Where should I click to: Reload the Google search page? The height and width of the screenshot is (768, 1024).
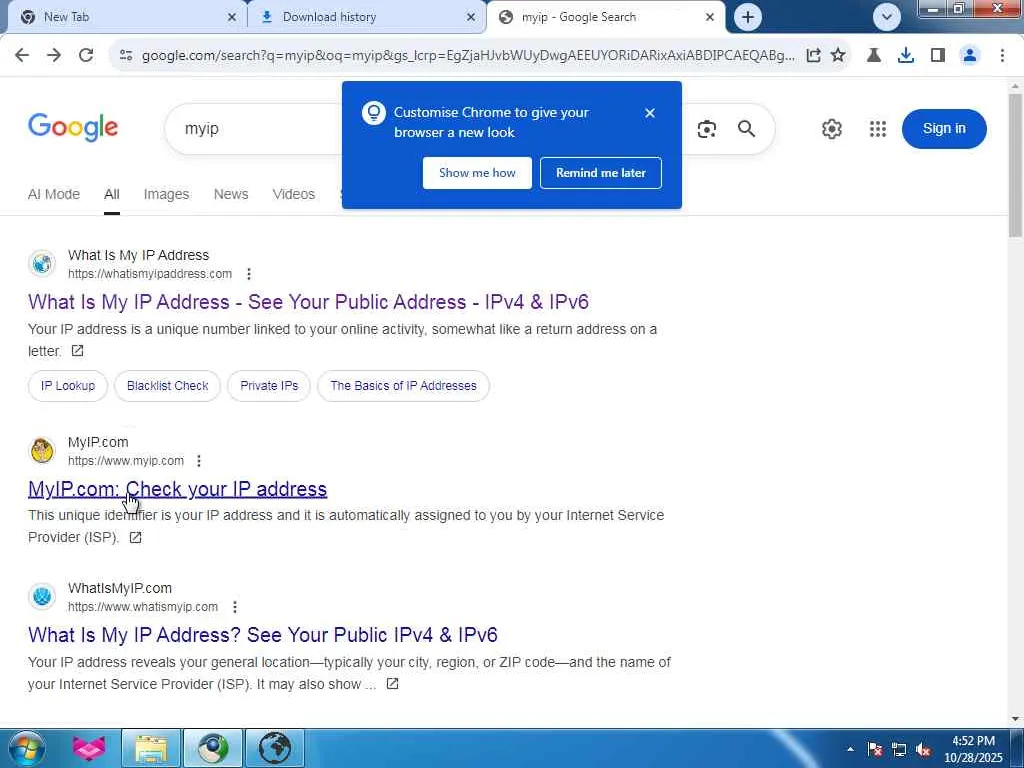coord(86,56)
